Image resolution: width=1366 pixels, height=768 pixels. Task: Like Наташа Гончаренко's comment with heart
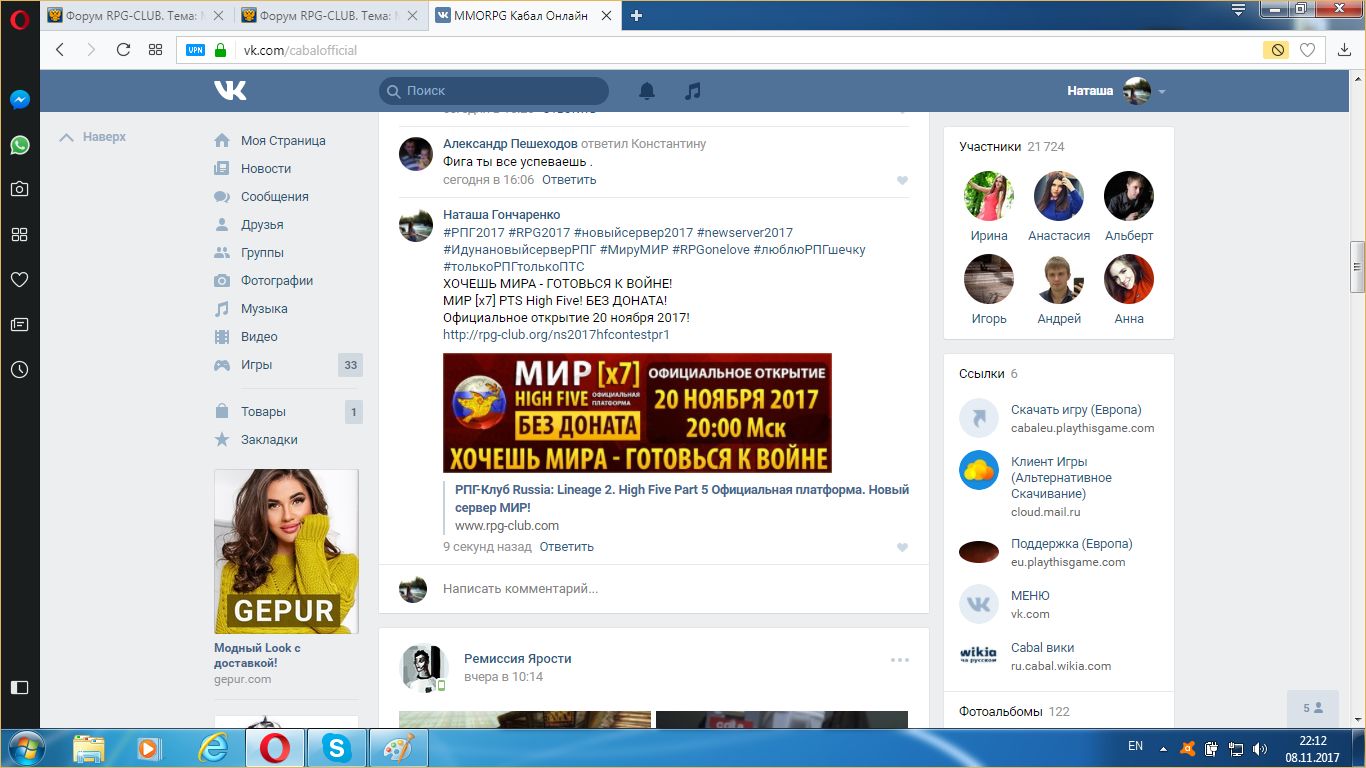(902, 548)
